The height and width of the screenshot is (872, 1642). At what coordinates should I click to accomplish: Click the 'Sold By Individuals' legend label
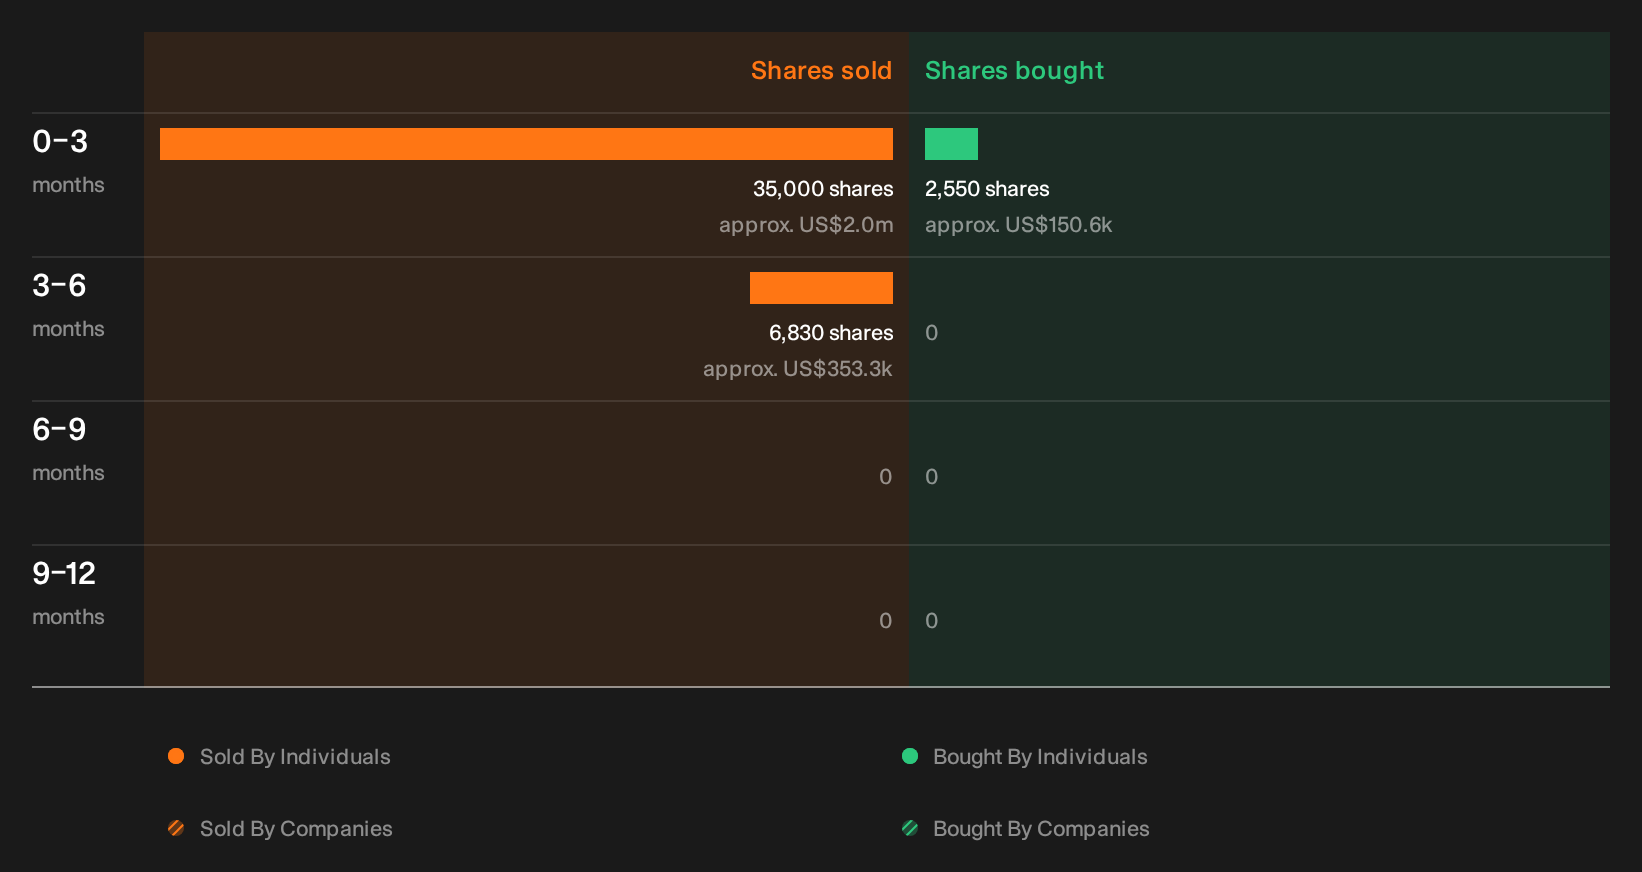click(295, 757)
